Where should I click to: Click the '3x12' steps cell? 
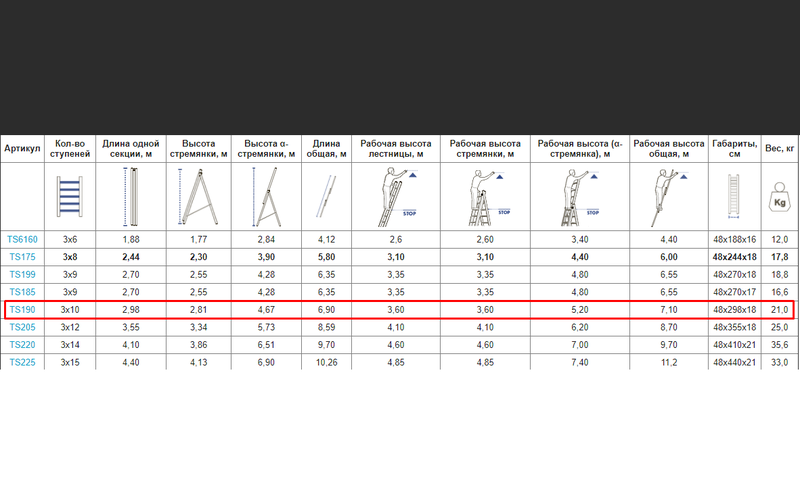click(70, 327)
